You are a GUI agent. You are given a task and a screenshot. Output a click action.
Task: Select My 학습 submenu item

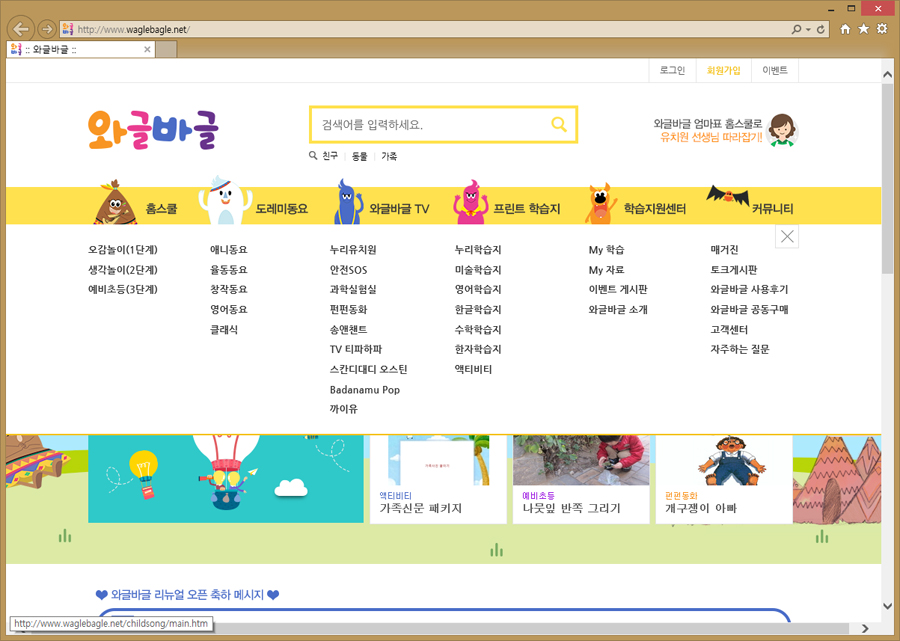tap(606, 250)
